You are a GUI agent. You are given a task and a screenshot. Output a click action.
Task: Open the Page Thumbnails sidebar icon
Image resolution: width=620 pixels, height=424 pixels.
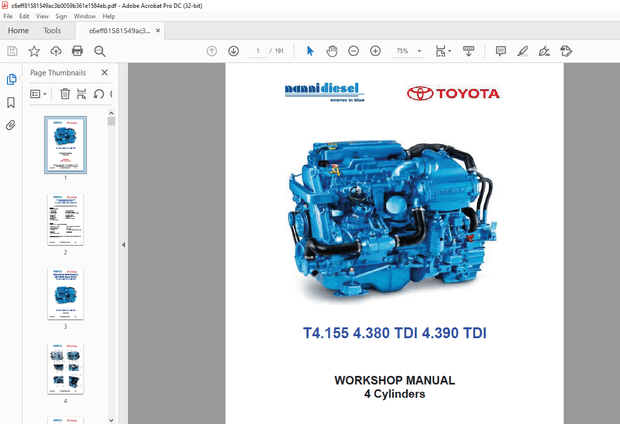(x=11, y=80)
